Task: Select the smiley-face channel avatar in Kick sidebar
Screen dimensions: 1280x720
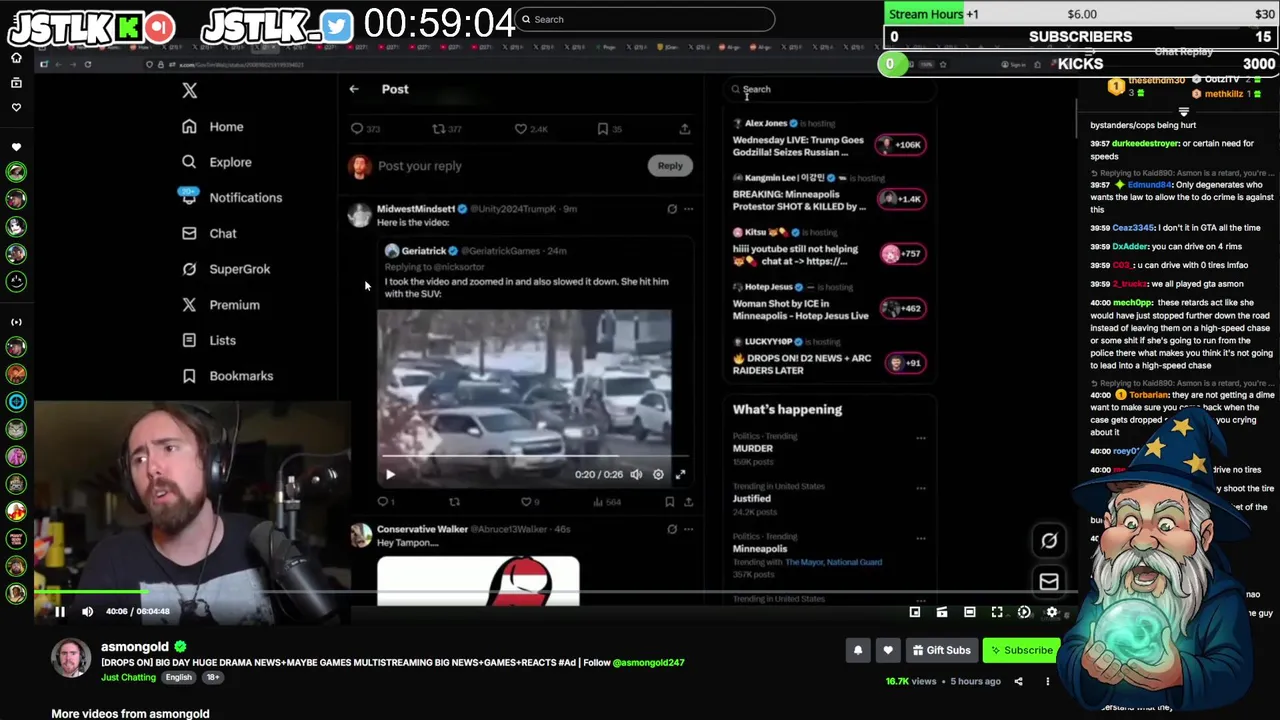Action: click(x=16, y=282)
